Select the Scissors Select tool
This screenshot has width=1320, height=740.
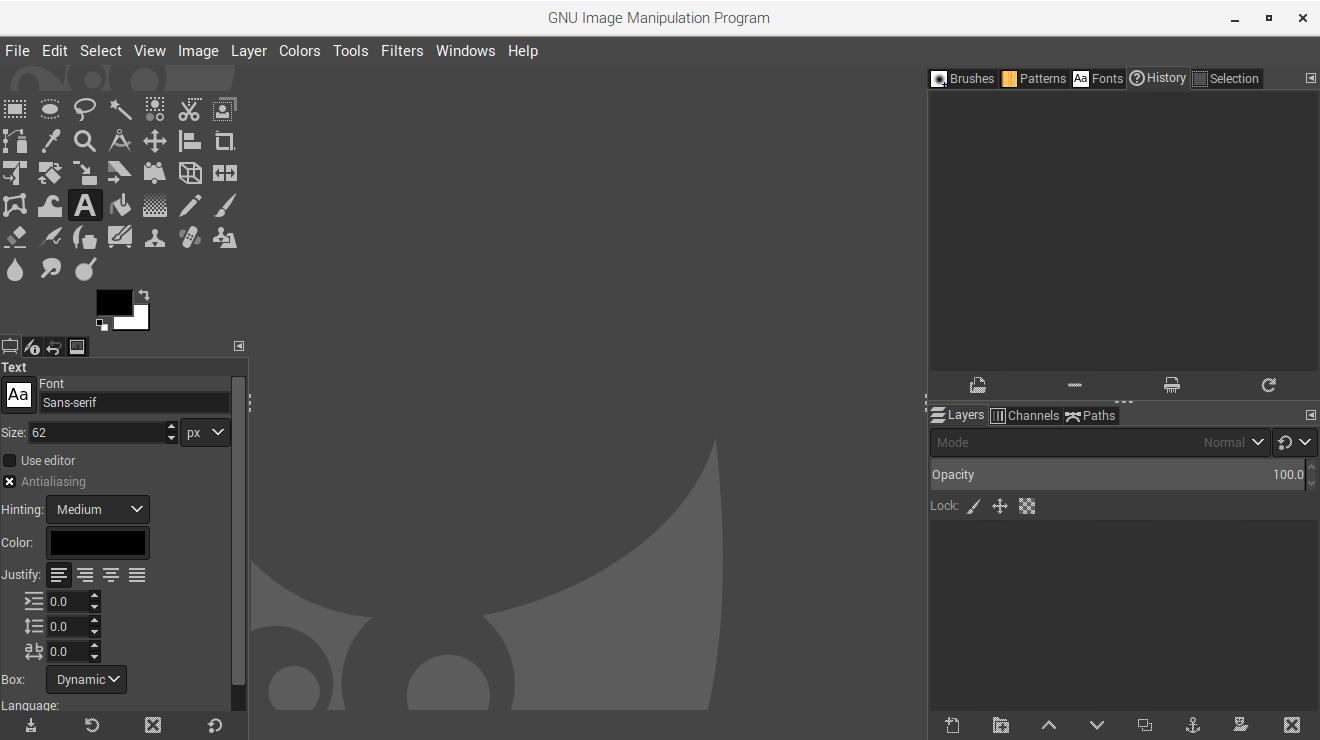coord(190,108)
